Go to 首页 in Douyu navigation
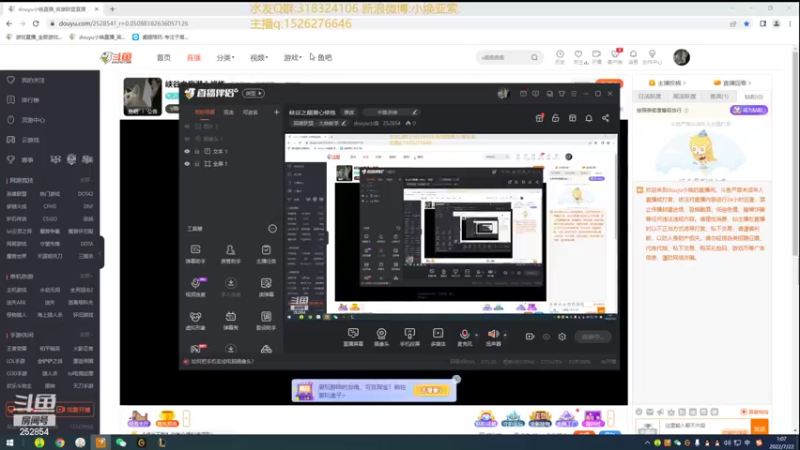The width and height of the screenshot is (800, 450). [164, 58]
